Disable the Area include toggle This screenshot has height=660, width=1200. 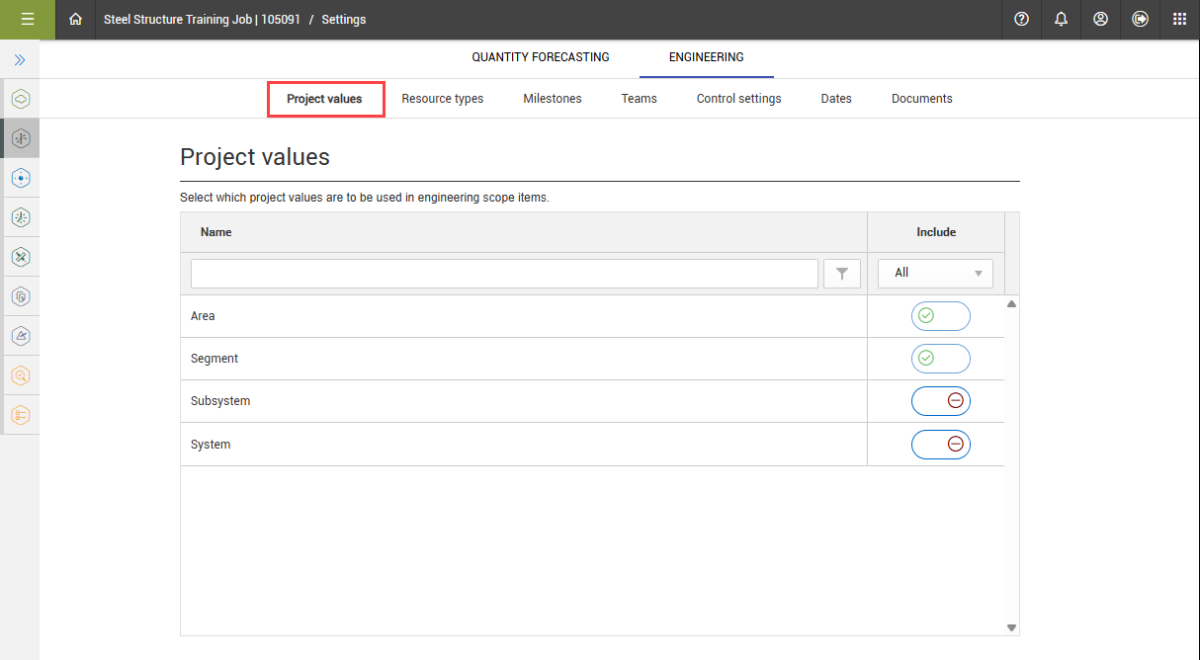940,316
